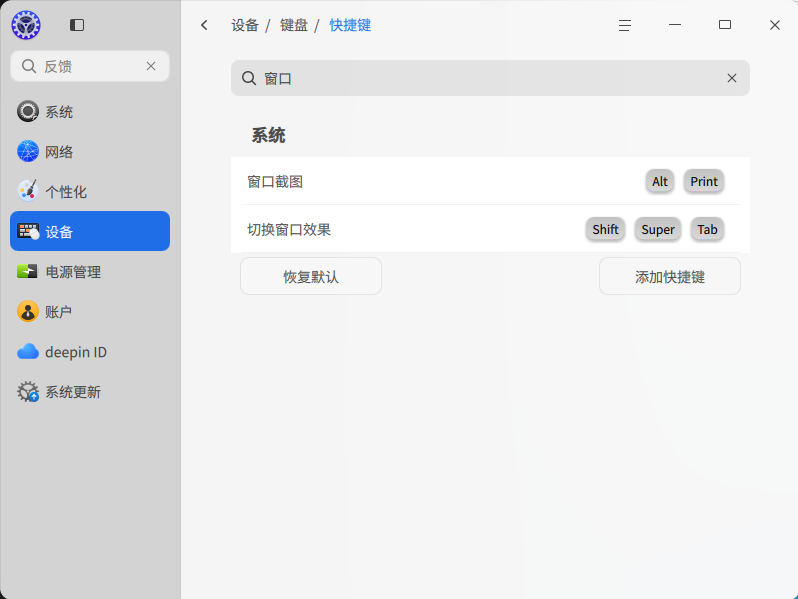The width and height of the screenshot is (798, 599).
Task: Click the shortcut search magnifier icon
Action: [249, 78]
